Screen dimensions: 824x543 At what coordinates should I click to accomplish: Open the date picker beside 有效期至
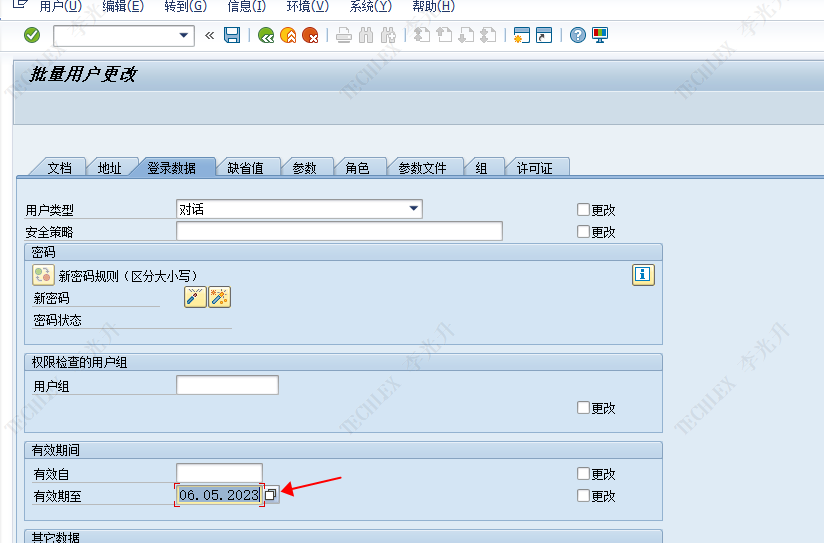click(x=271, y=496)
